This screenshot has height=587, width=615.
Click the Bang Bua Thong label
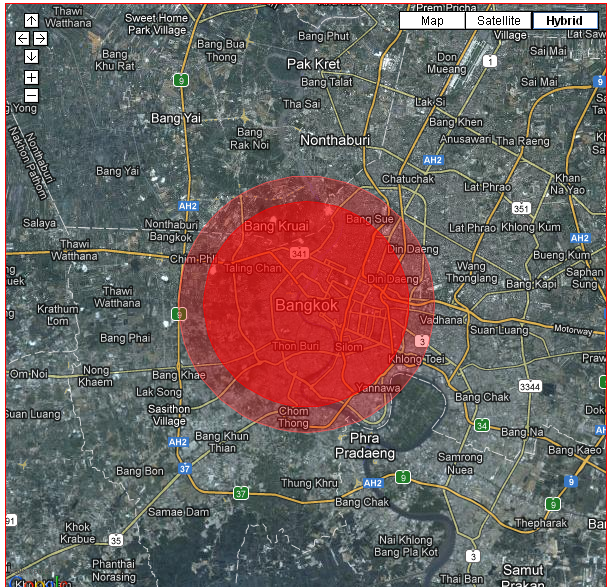click(221, 51)
